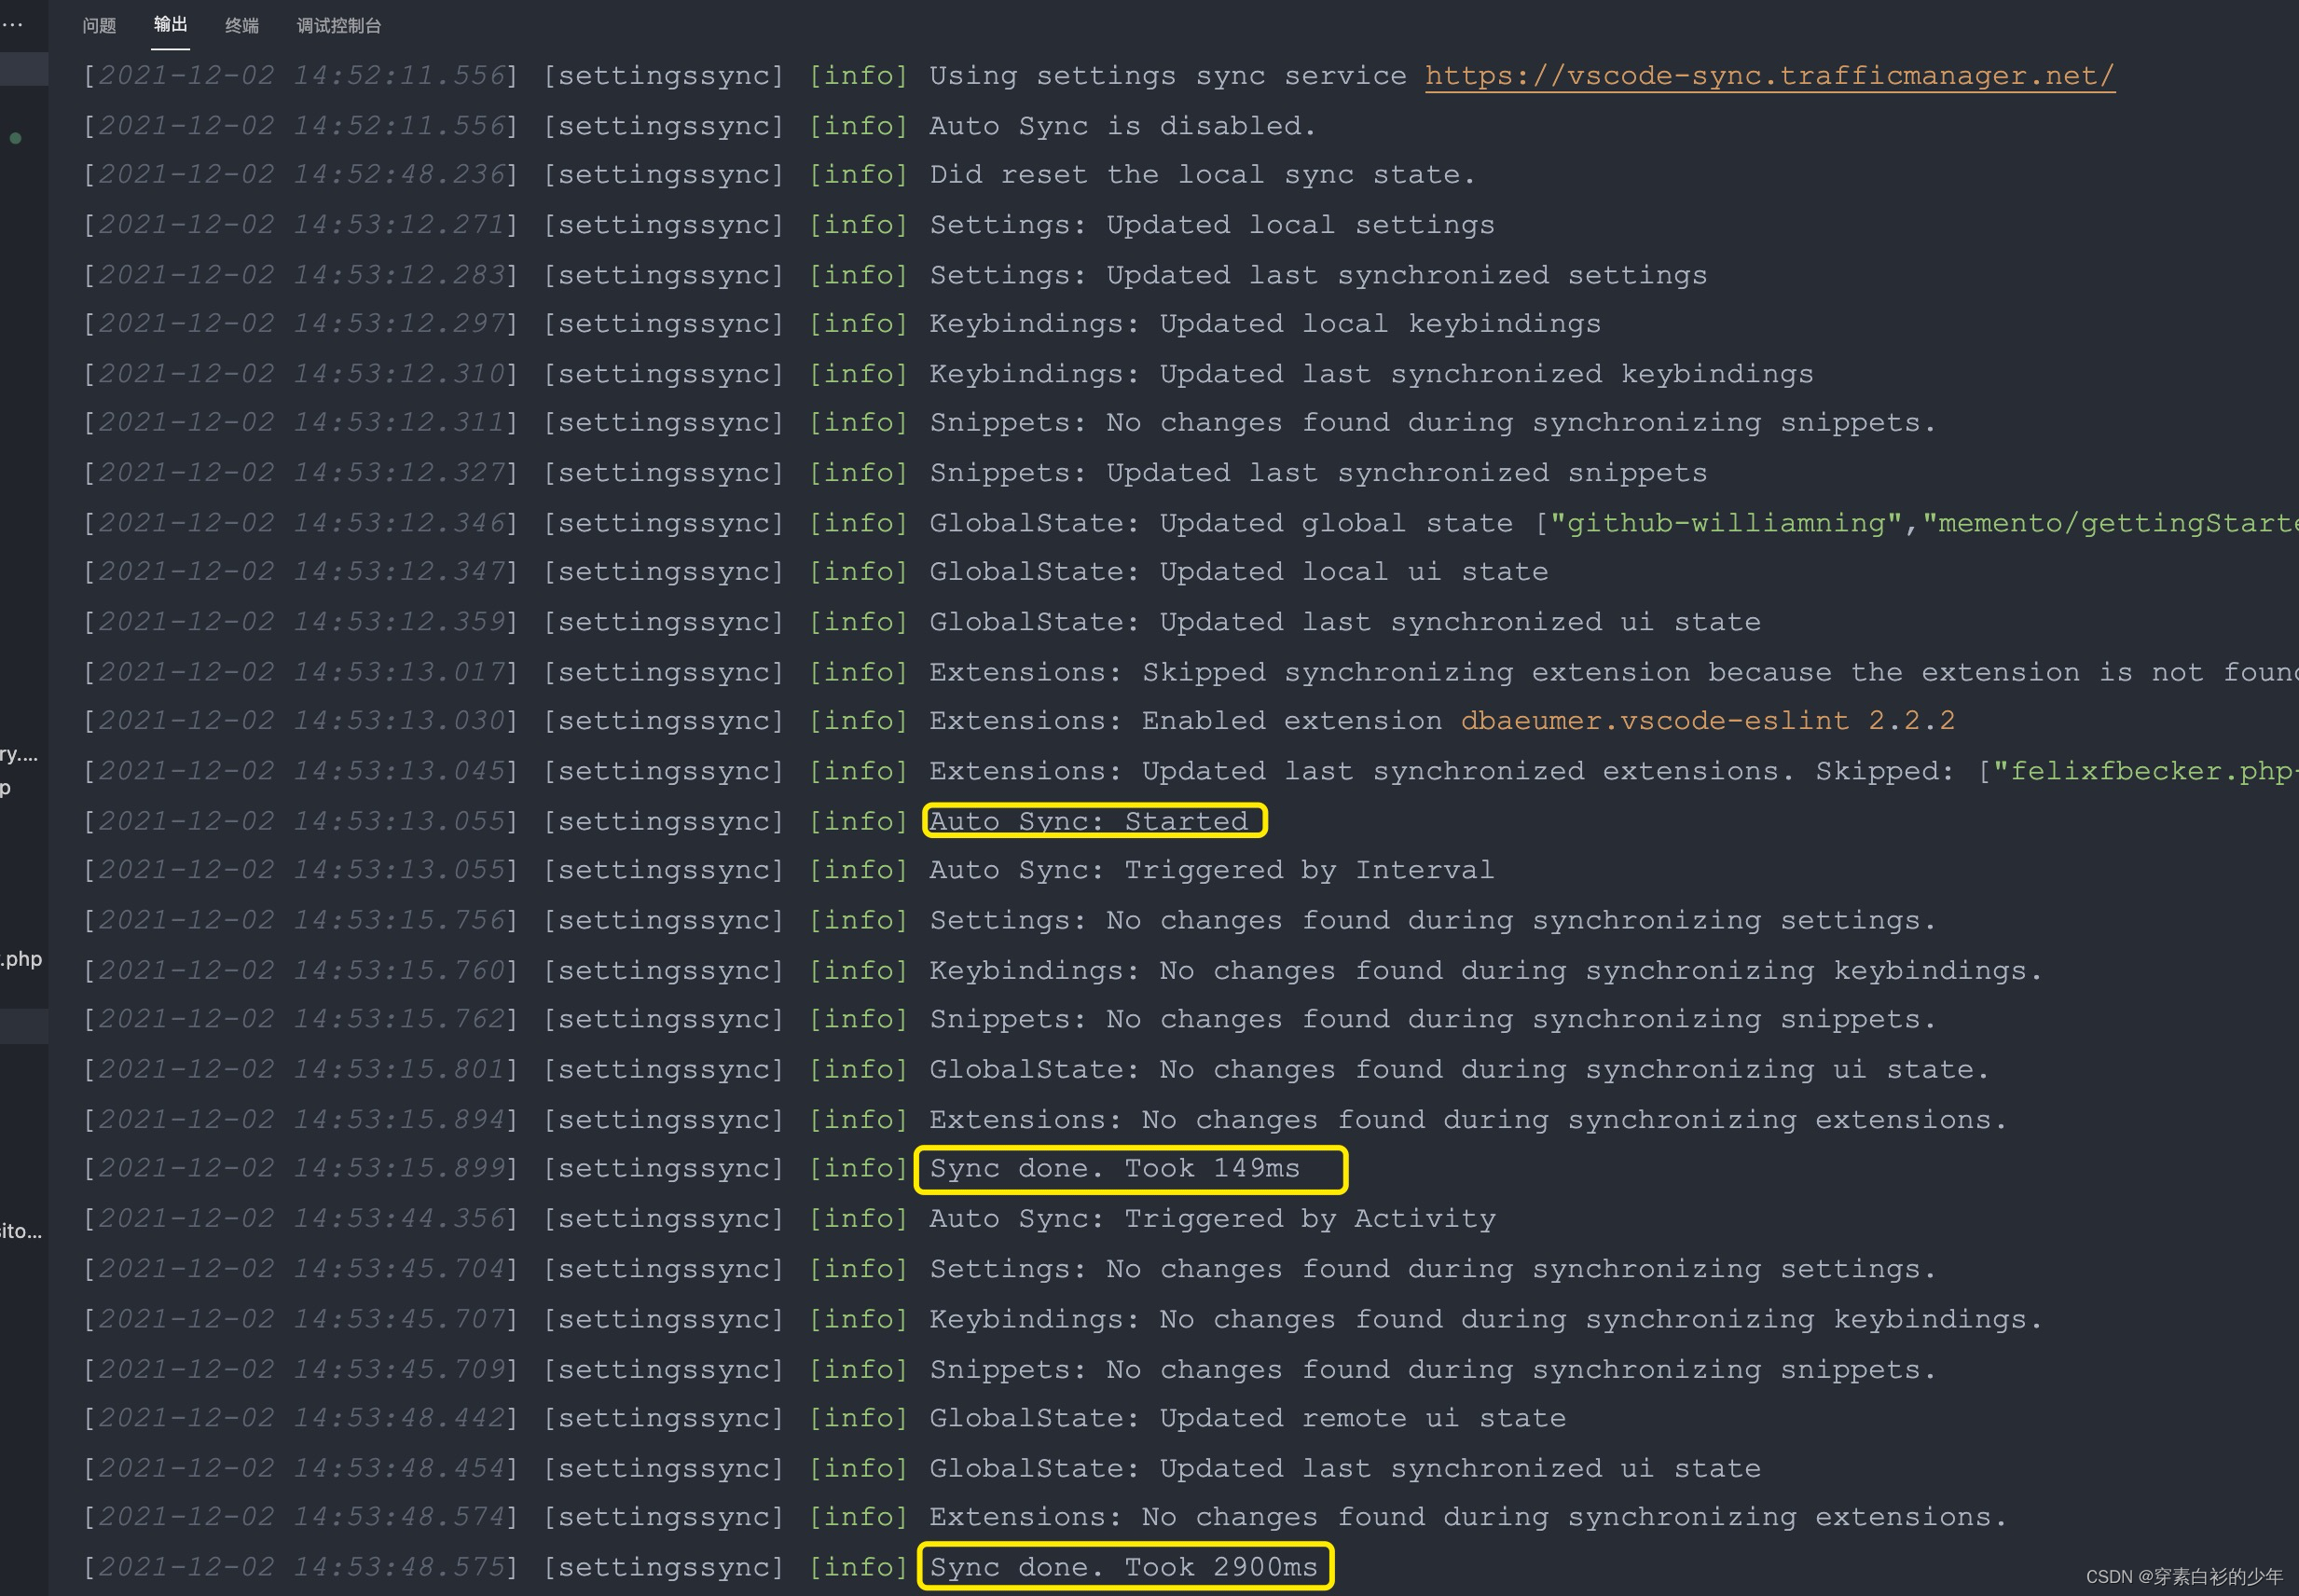The image size is (2299, 1596).
Task: Click the green modified dot in sidebar
Action: (15, 139)
